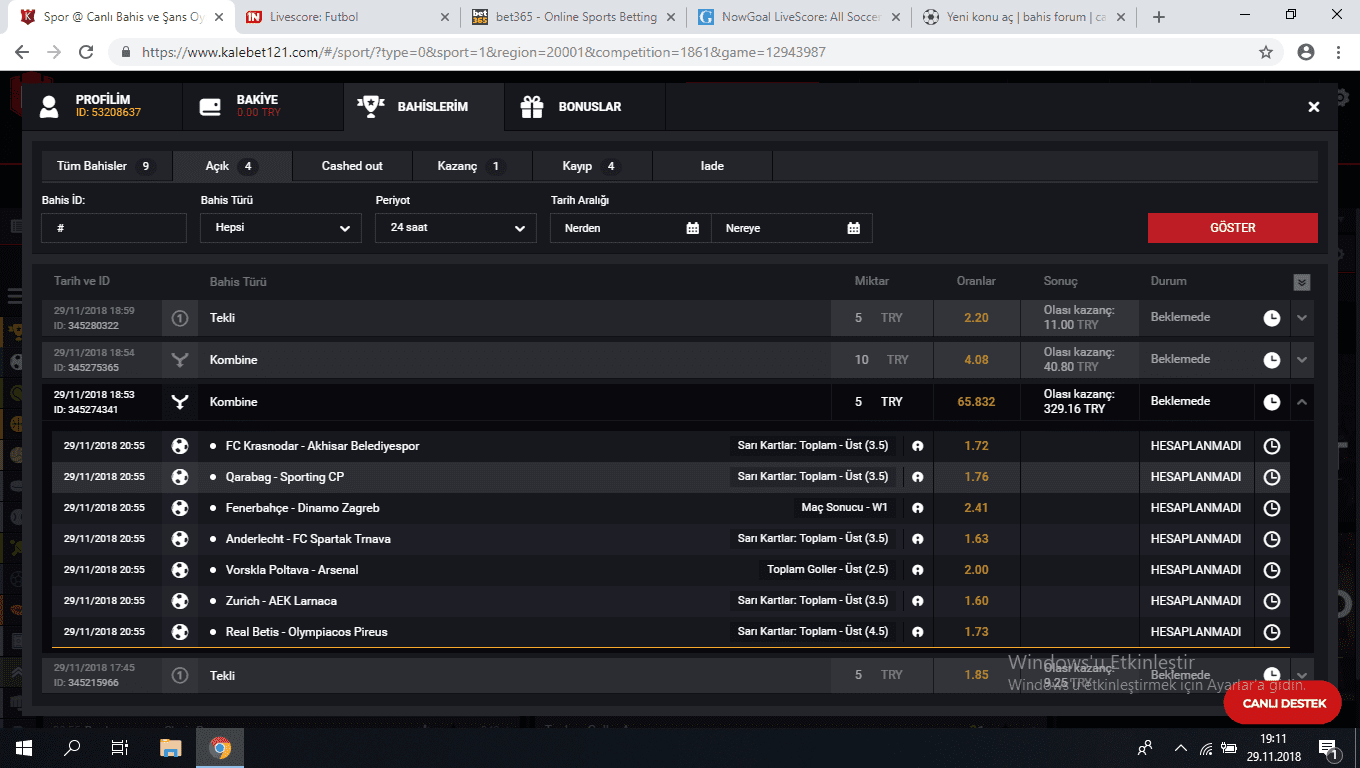Click the football icon beside Fenerbahçe match
The width and height of the screenshot is (1360, 768).
(x=180, y=508)
